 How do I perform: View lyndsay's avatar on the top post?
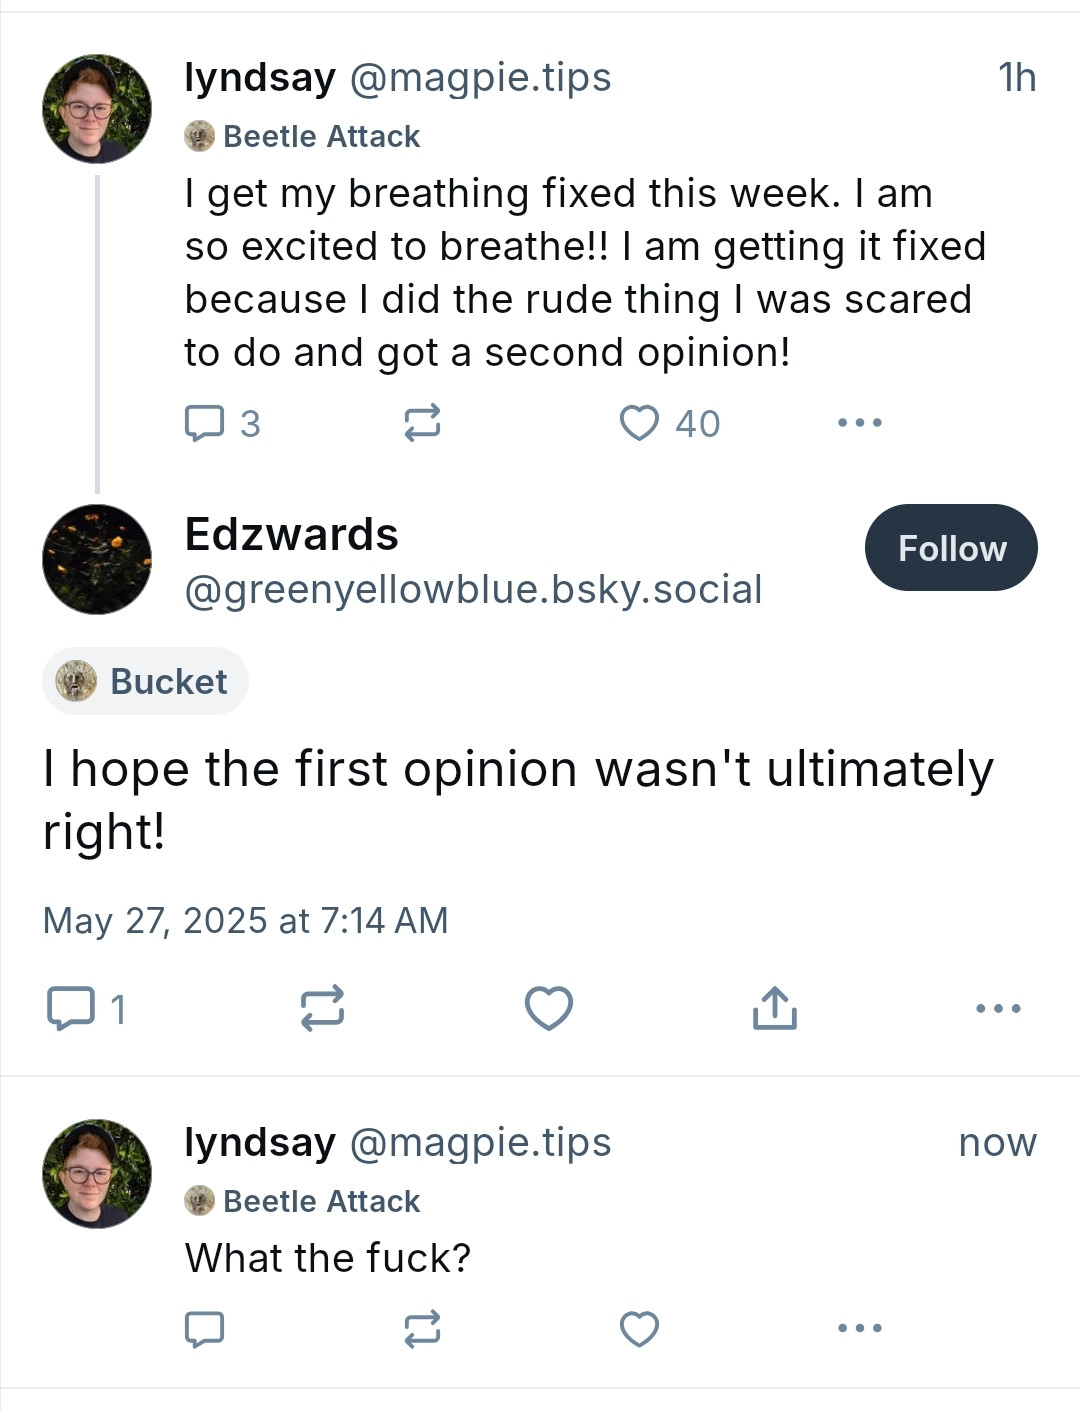coord(97,108)
